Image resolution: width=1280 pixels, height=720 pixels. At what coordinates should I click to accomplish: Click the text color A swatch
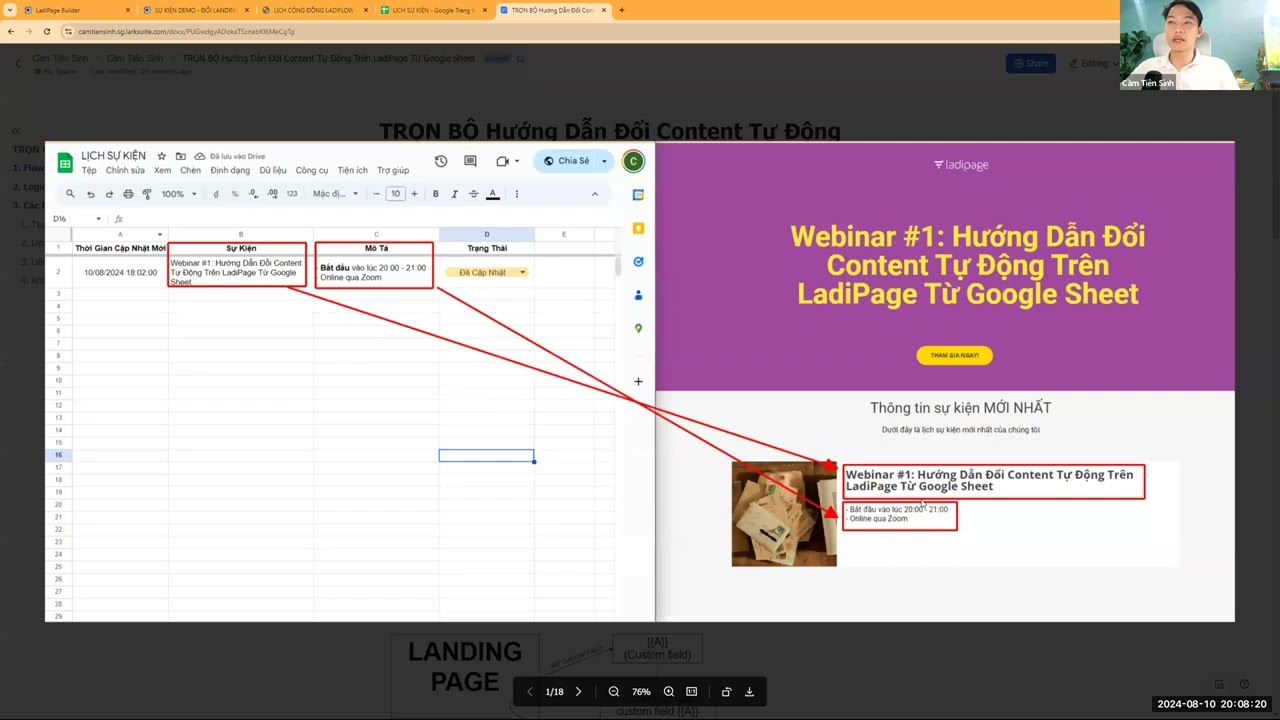point(493,194)
